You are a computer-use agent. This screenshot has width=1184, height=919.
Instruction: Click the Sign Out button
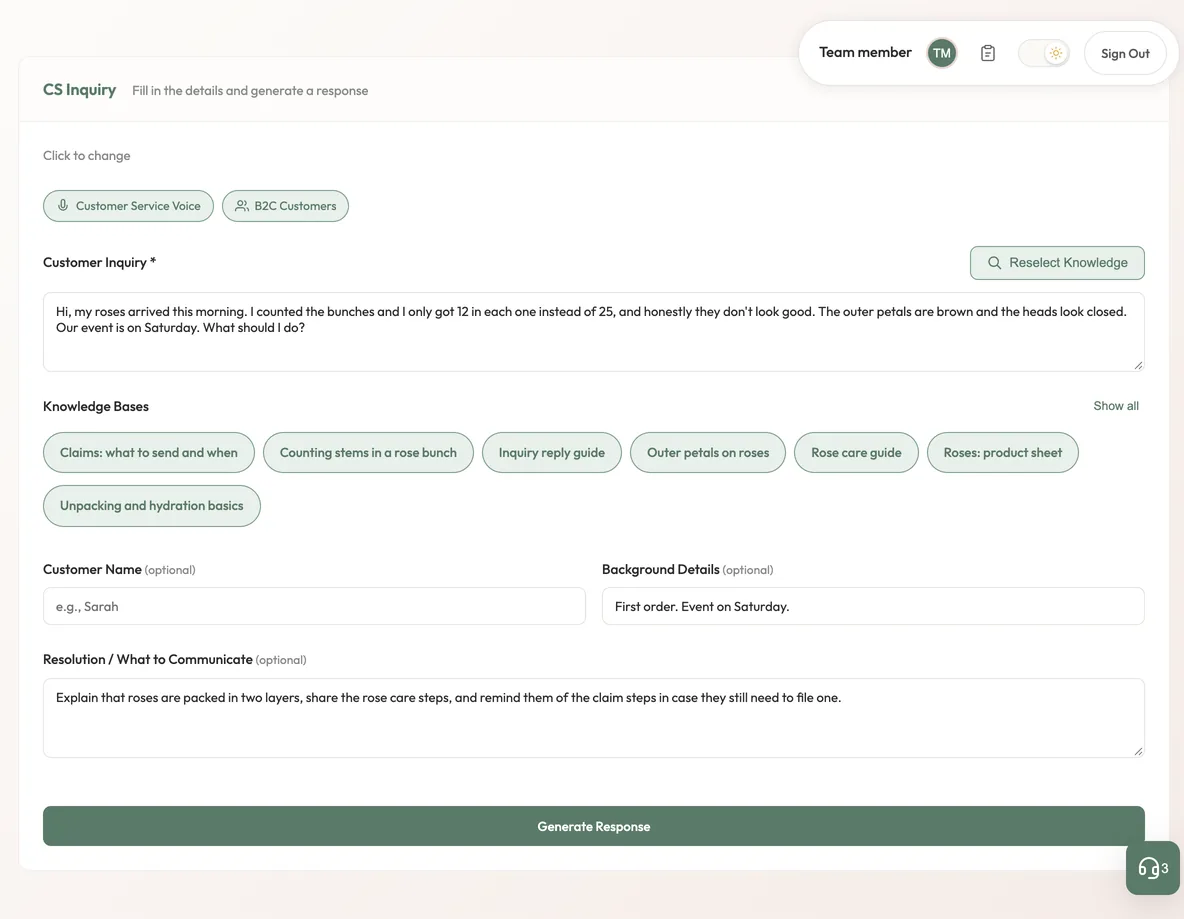click(x=1124, y=53)
